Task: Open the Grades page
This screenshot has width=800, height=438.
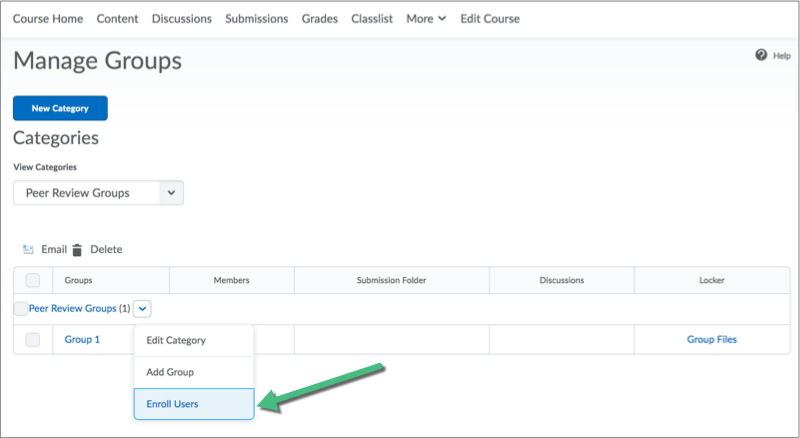Action: (x=320, y=19)
